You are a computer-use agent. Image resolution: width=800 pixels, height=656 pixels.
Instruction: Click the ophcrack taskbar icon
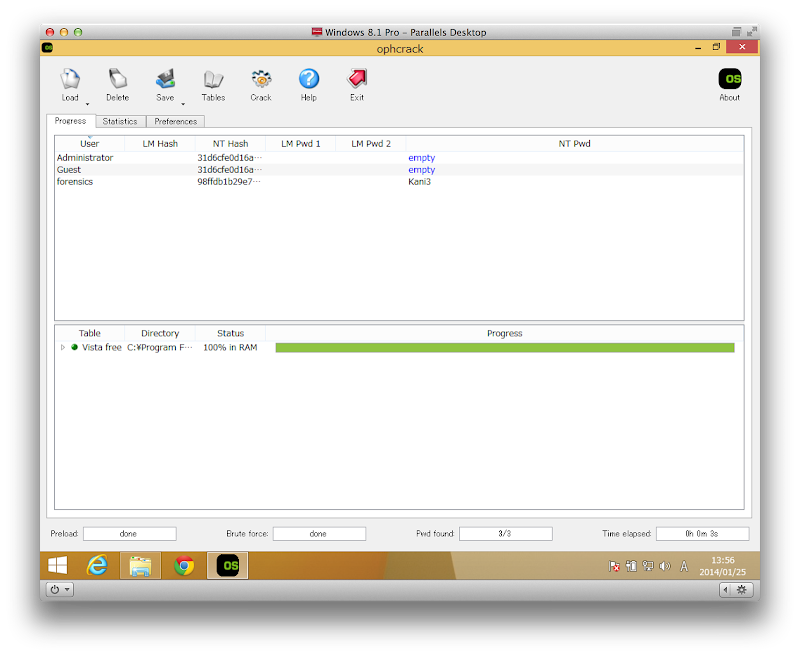(x=228, y=565)
